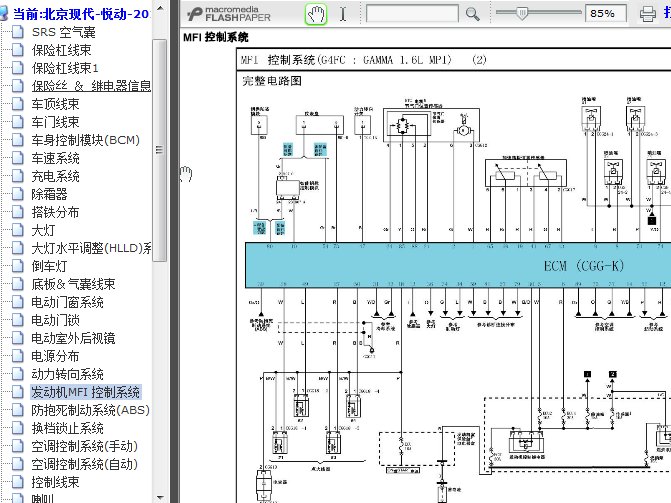Click page icon beside 动力转向系统
This screenshot has width=671, height=503.
[x=18, y=373]
